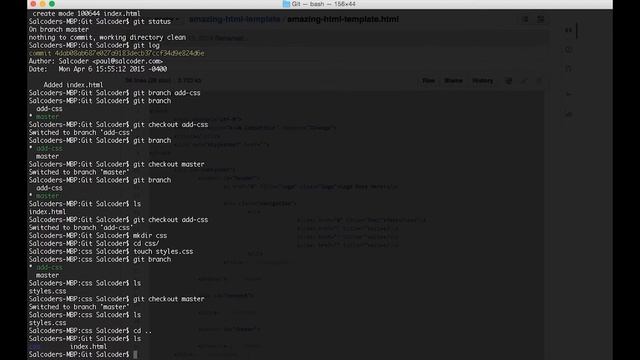Click the 'Date: Mon Apr 6' line
The image size is (640, 360).
pos(98,69)
